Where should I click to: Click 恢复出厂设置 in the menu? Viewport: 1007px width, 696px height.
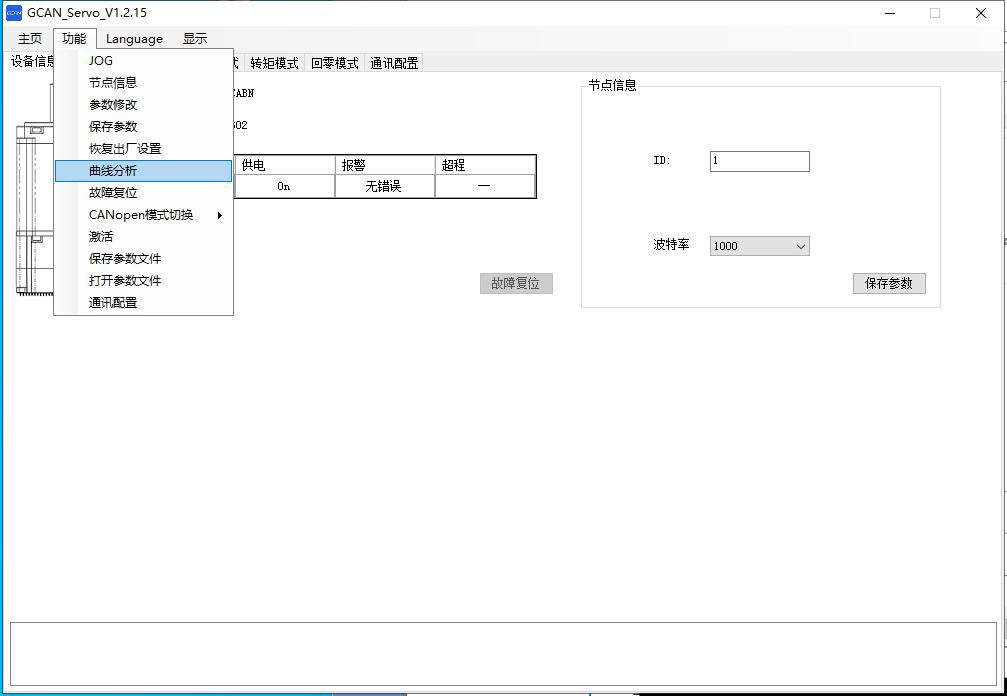[125, 149]
